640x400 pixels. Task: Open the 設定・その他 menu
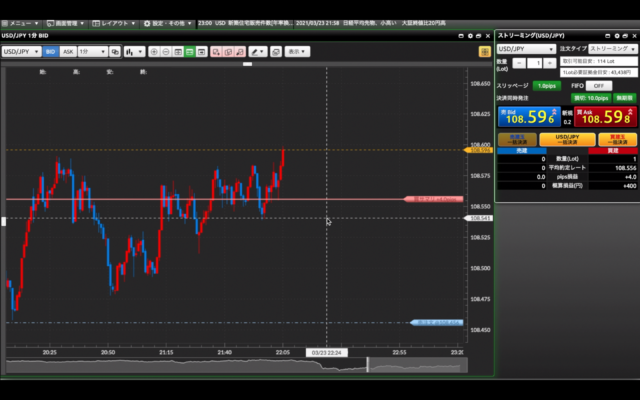pyautogui.click(x=167, y=23)
